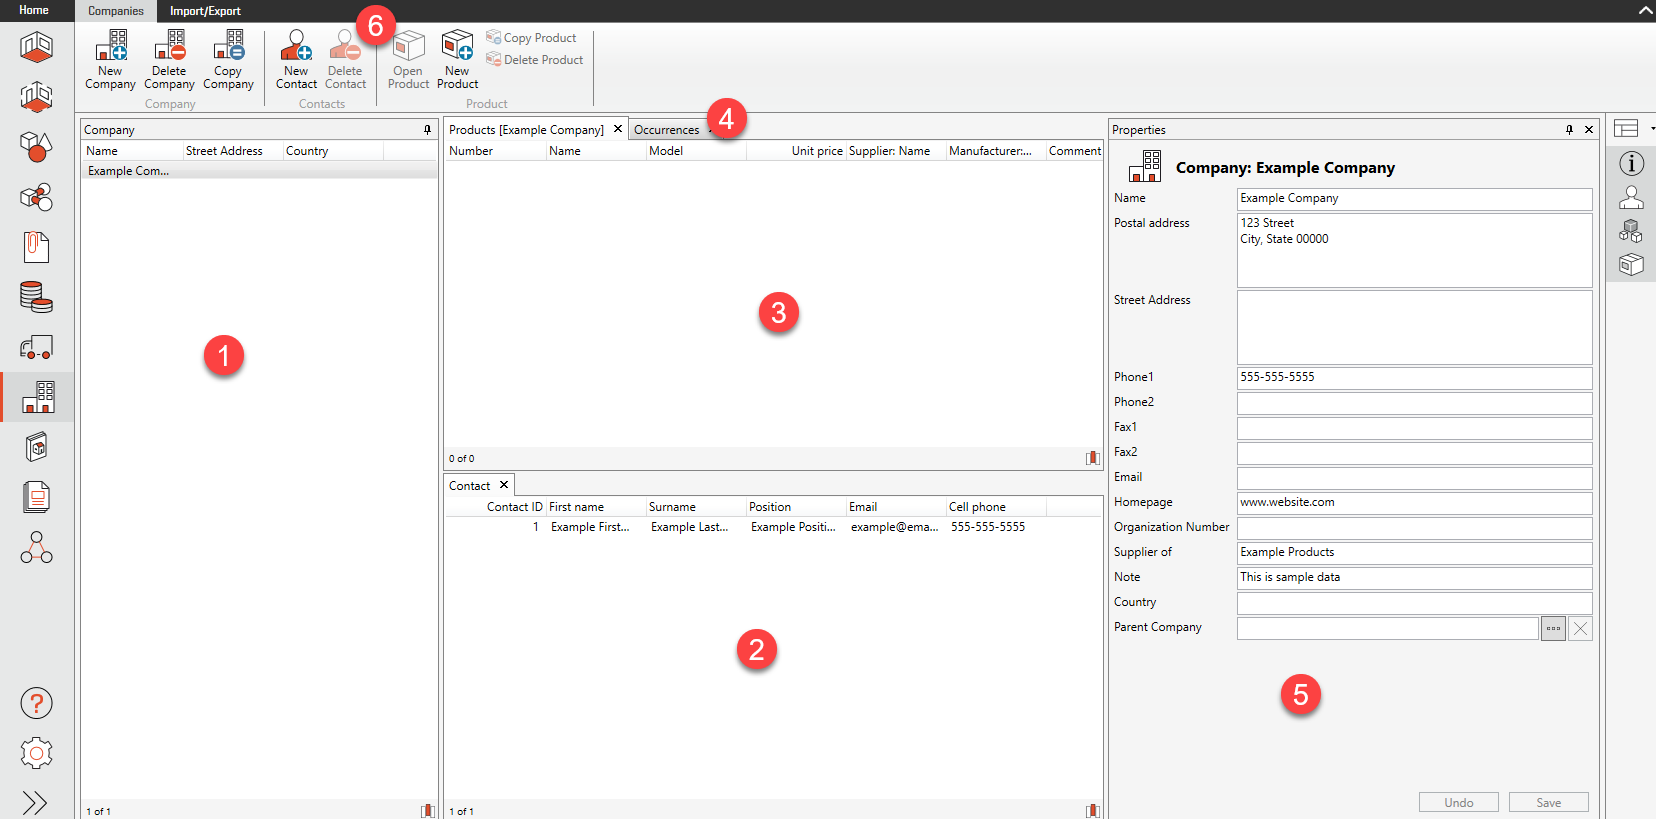This screenshot has height=819, width=1656.
Task: Click the Homepage input field
Action: [1414, 503]
